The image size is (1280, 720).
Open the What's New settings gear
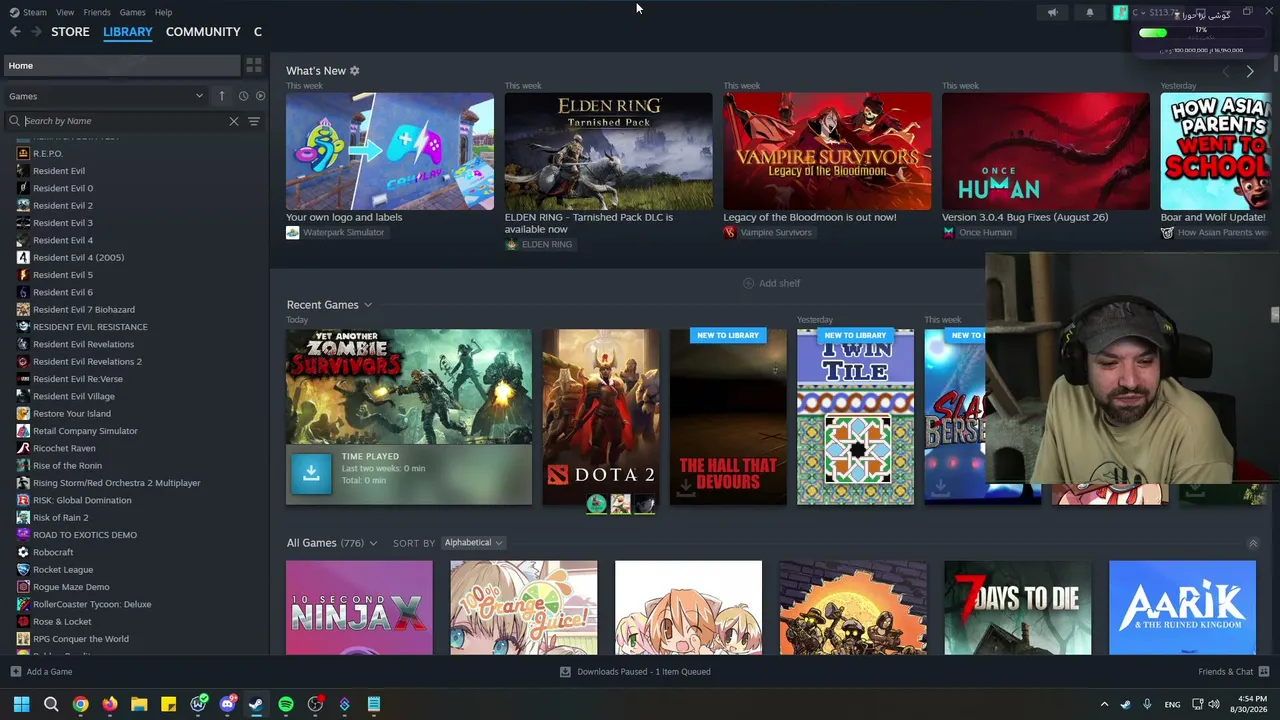tap(354, 71)
